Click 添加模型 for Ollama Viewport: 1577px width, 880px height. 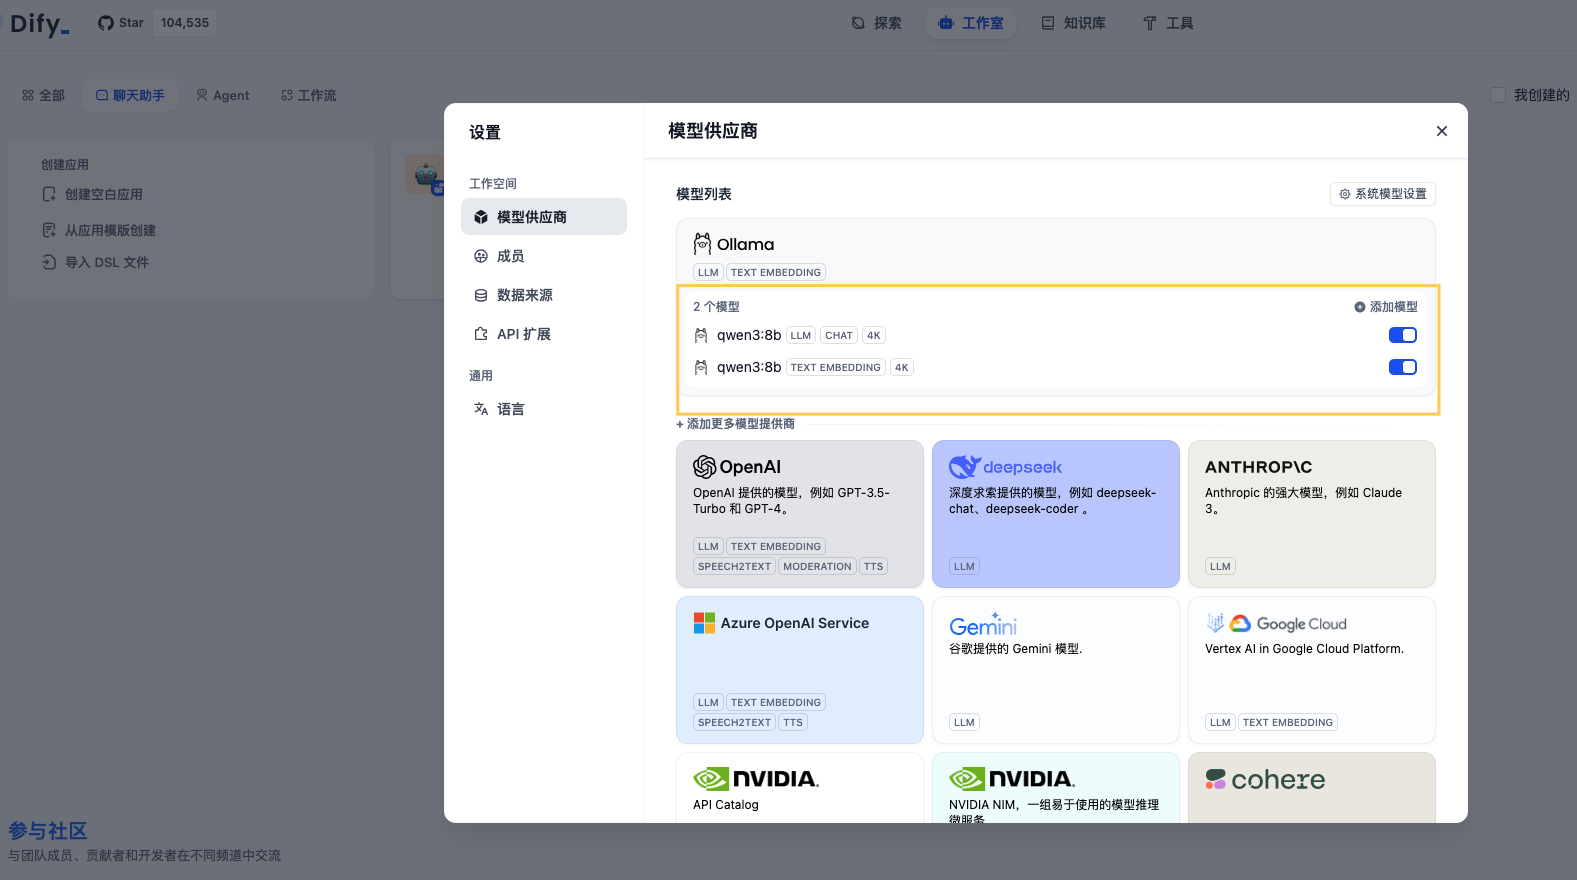pyautogui.click(x=1386, y=307)
